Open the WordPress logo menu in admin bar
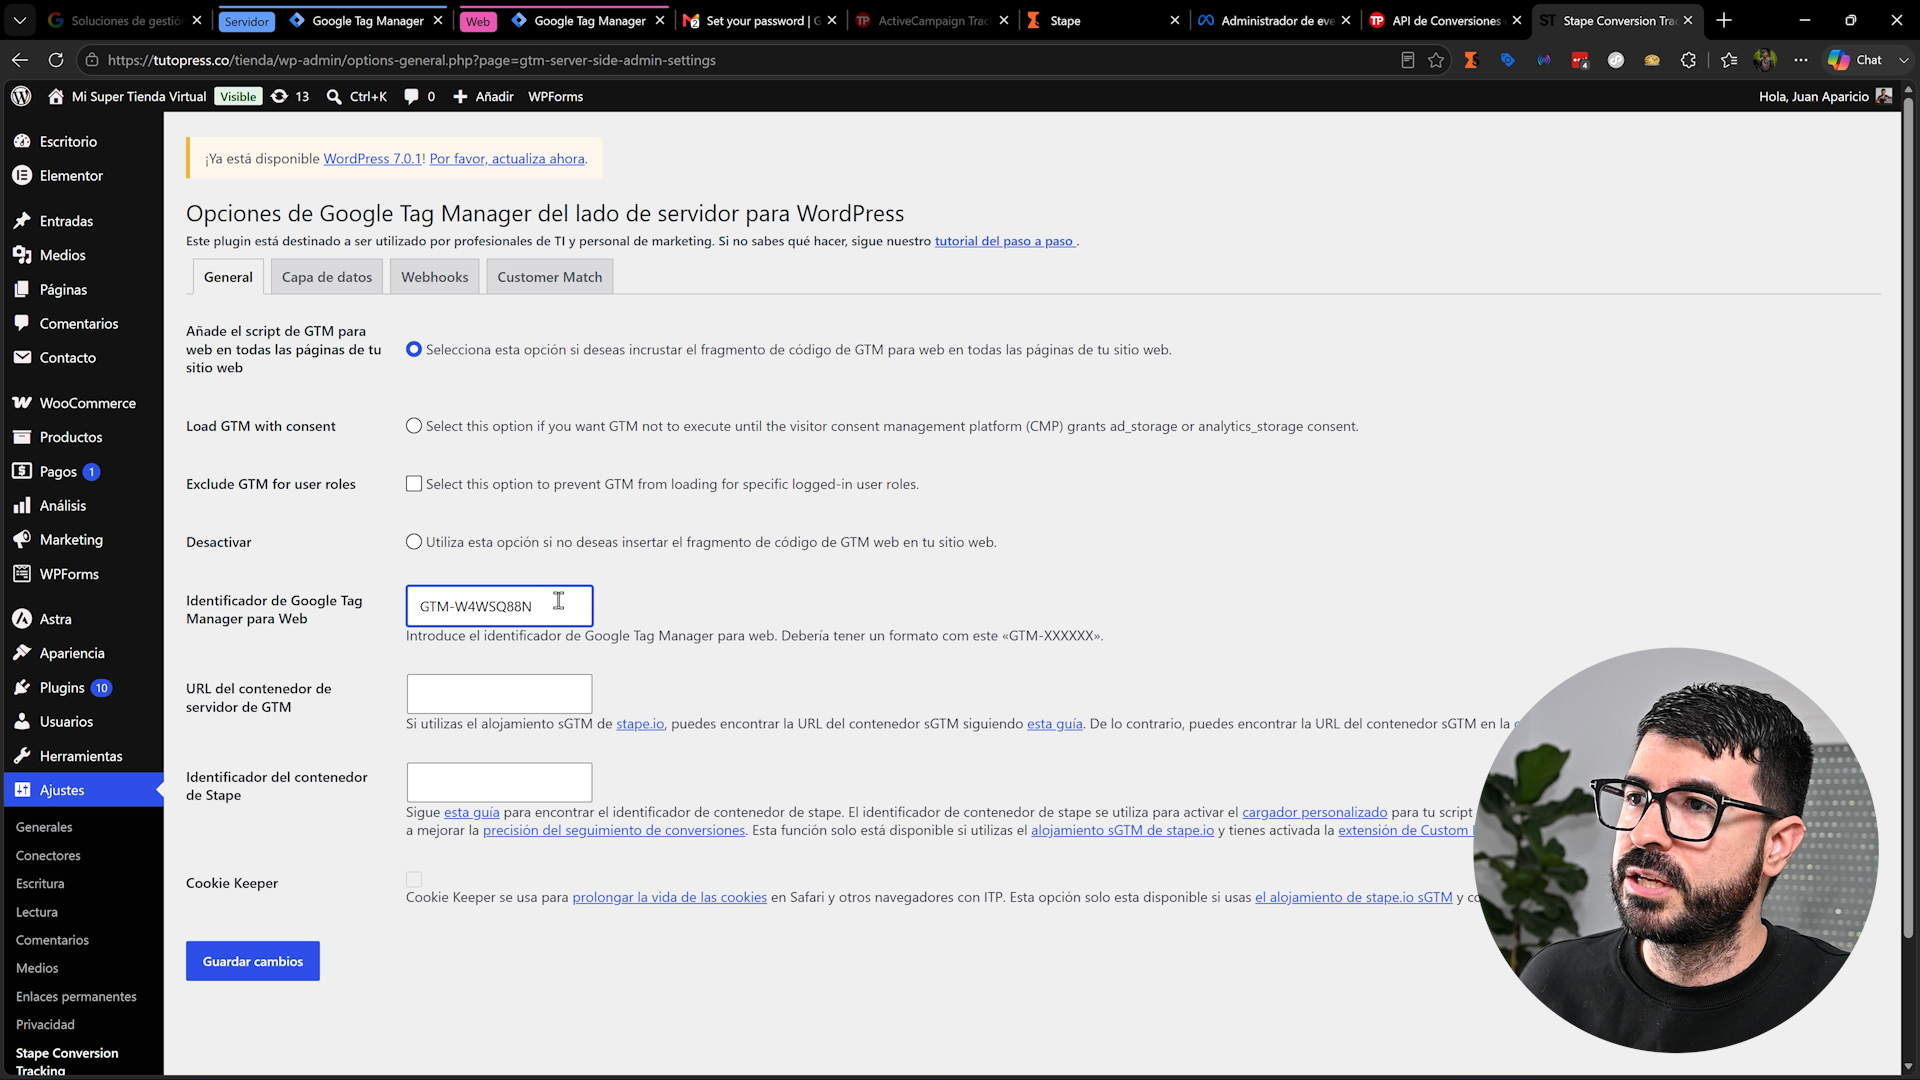Image resolution: width=1920 pixels, height=1080 pixels. pyautogui.click(x=21, y=97)
